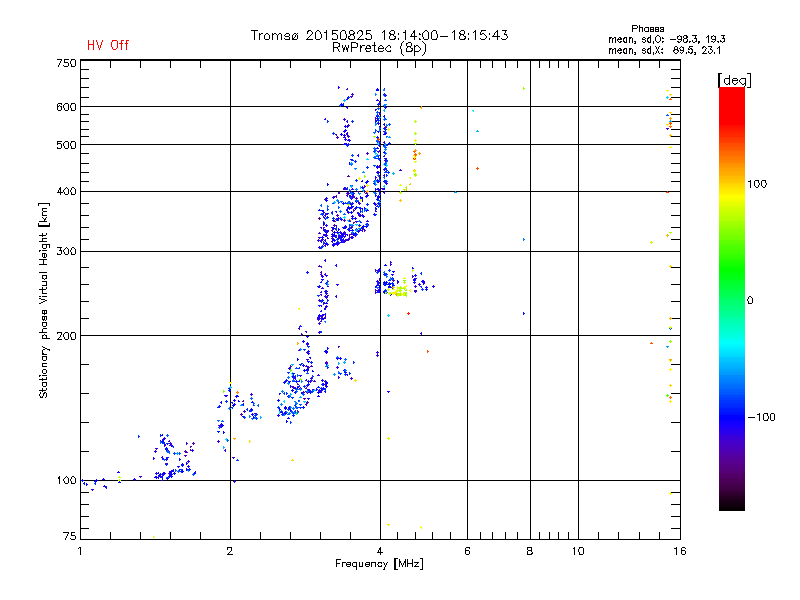Viewport: 800px width, 600px height.
Task: Click the frequency axis tick label '4'
Action: tap(380, 551)
